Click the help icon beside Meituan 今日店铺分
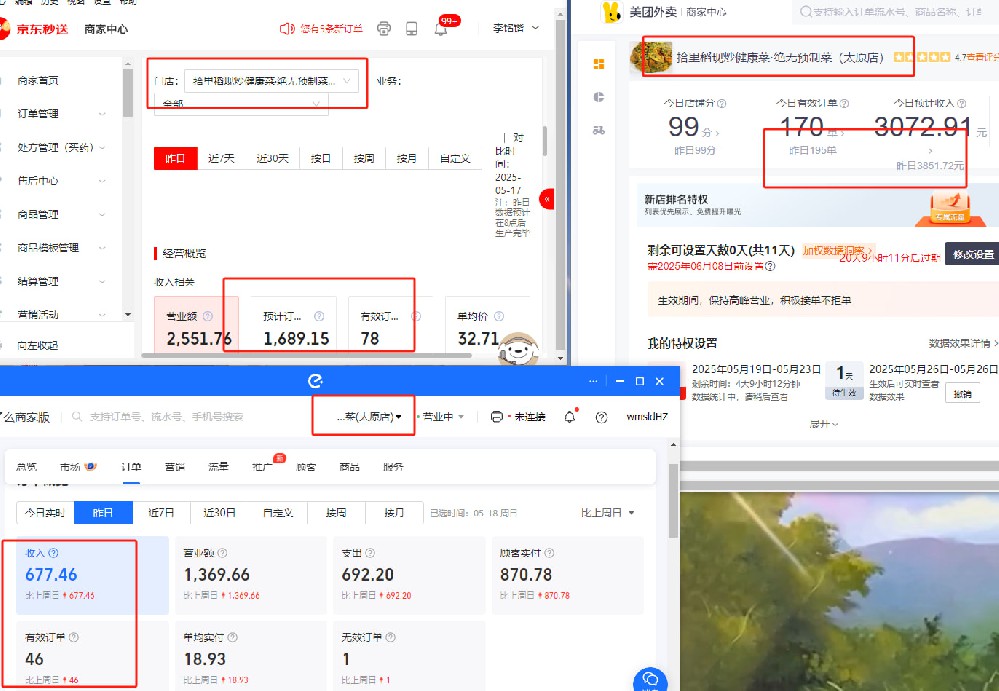This screenshot has width=999, height=691. tap(721, 103)
